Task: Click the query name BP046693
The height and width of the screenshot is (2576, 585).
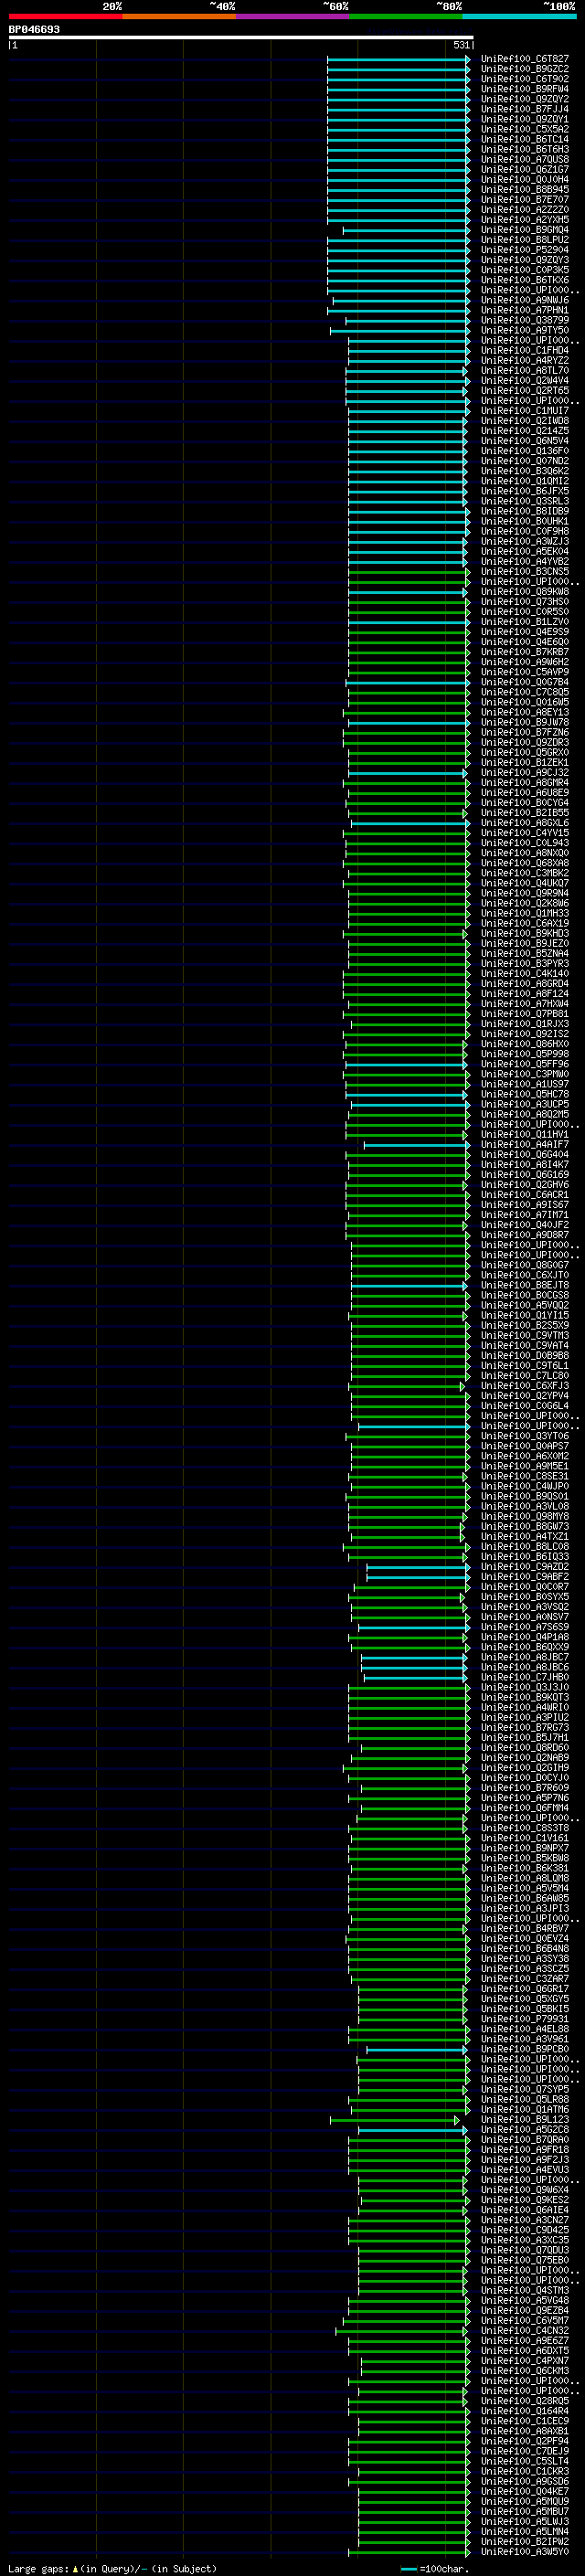Action: point(34,29)
